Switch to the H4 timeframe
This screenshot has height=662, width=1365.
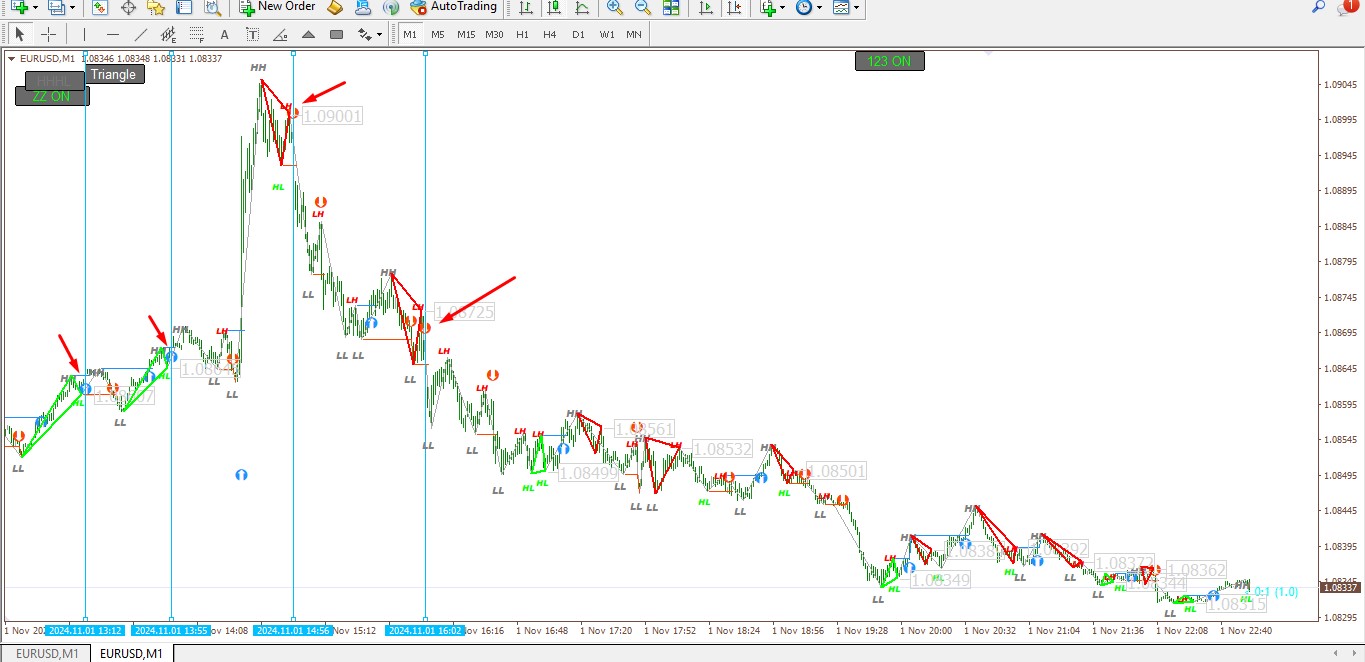550,34
